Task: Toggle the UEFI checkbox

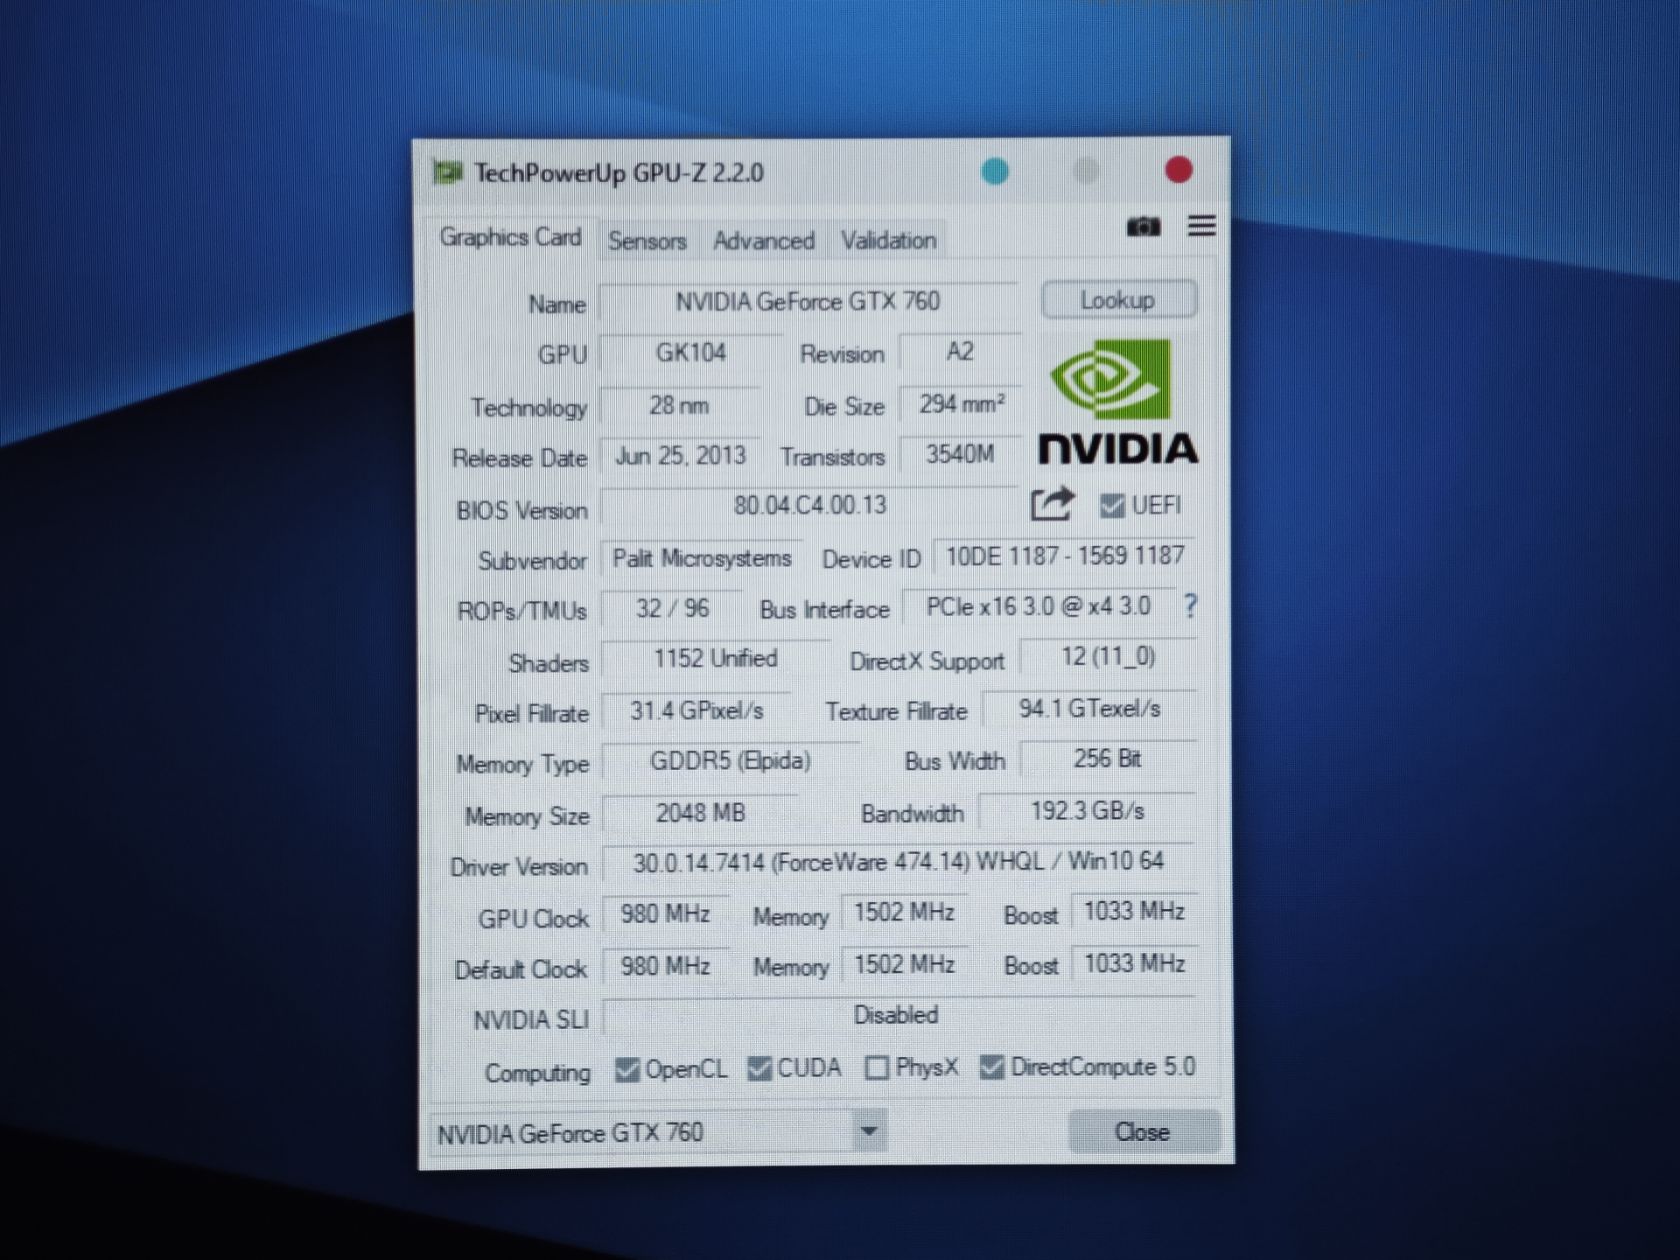Action: pos(1111,506)
